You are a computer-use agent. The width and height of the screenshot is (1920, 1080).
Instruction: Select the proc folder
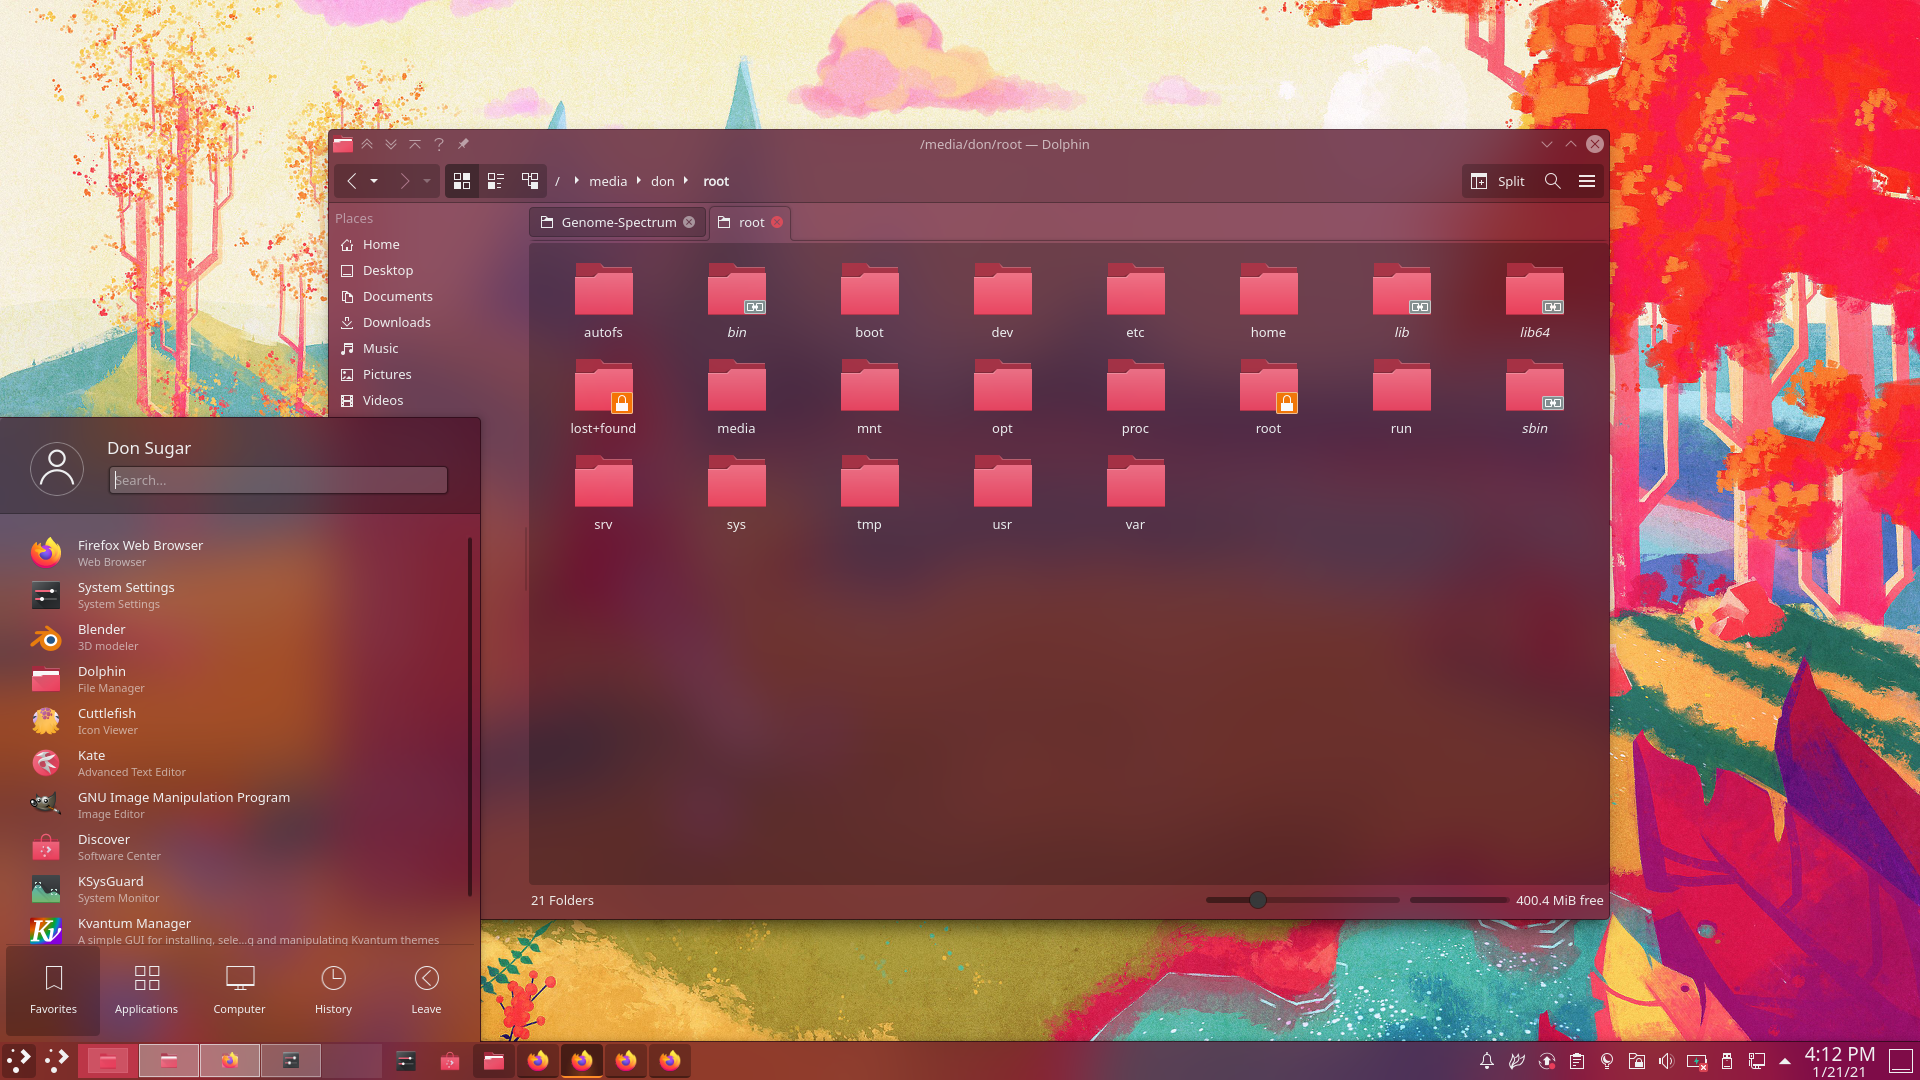(x=1135, y=396)
